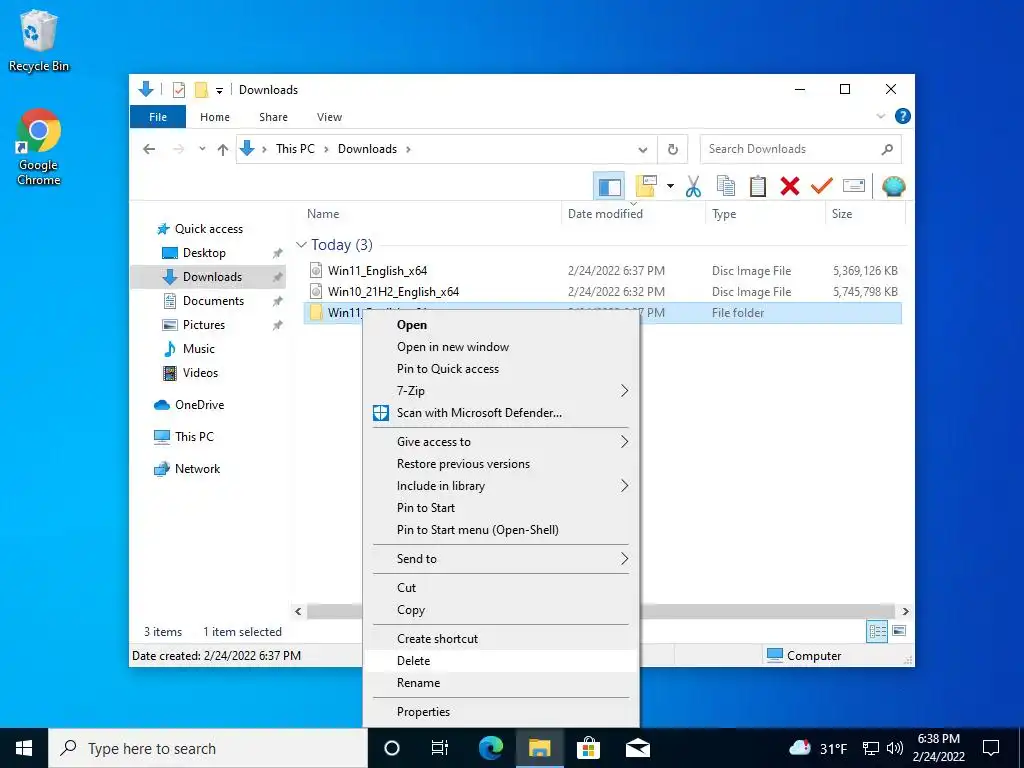Viewport: 1024px width, 768px height.
Task: Click the Rename toolbar icon beside the checkmark
Action: tap(854, 187)
